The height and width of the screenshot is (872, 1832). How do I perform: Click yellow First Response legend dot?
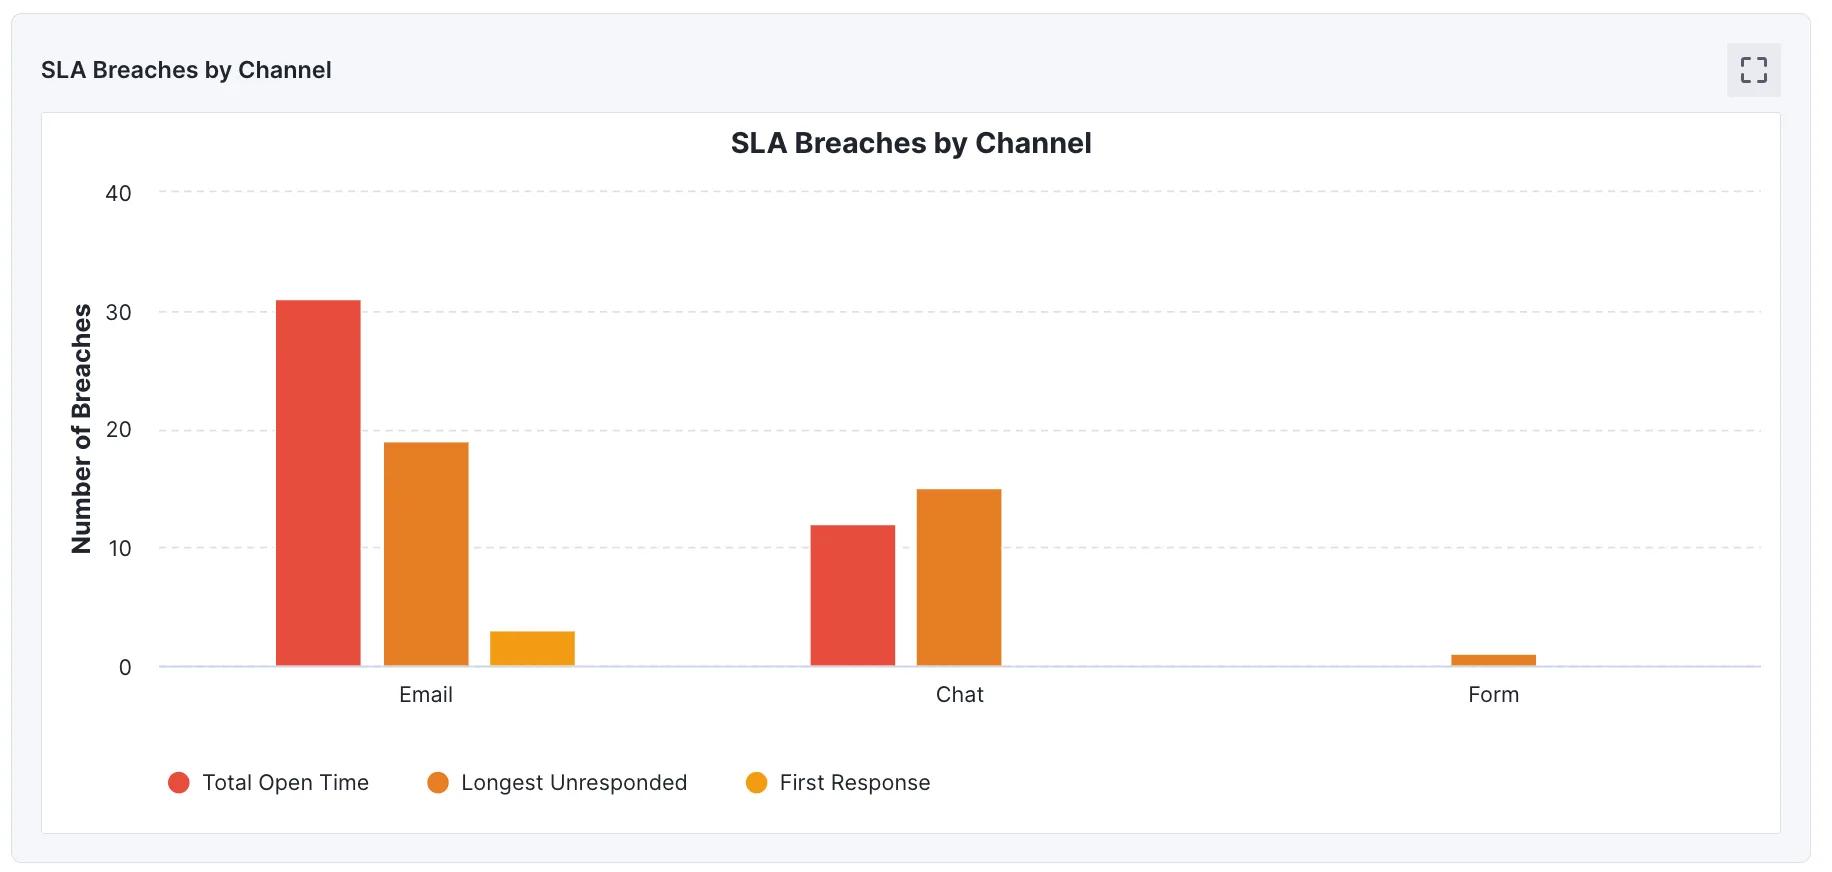[757, 783]
